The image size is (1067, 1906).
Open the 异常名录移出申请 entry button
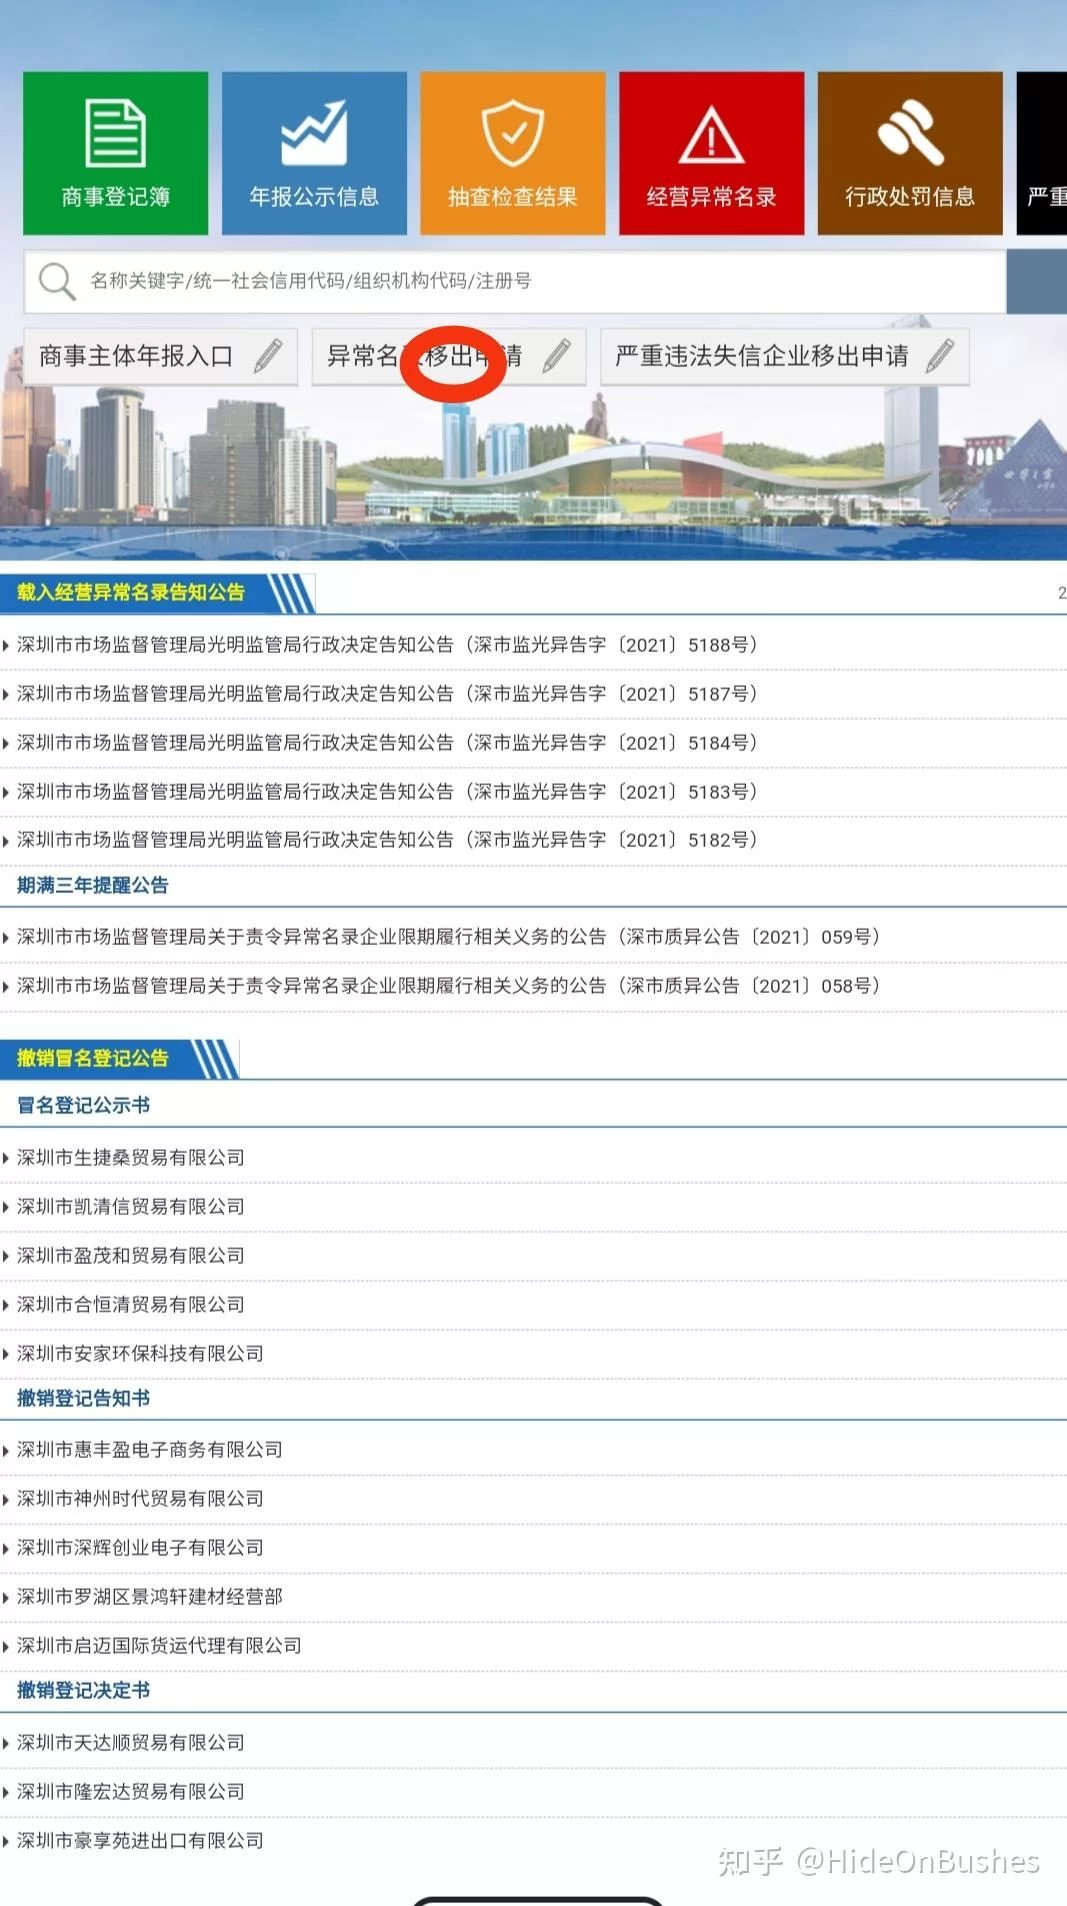pos(448,356)
